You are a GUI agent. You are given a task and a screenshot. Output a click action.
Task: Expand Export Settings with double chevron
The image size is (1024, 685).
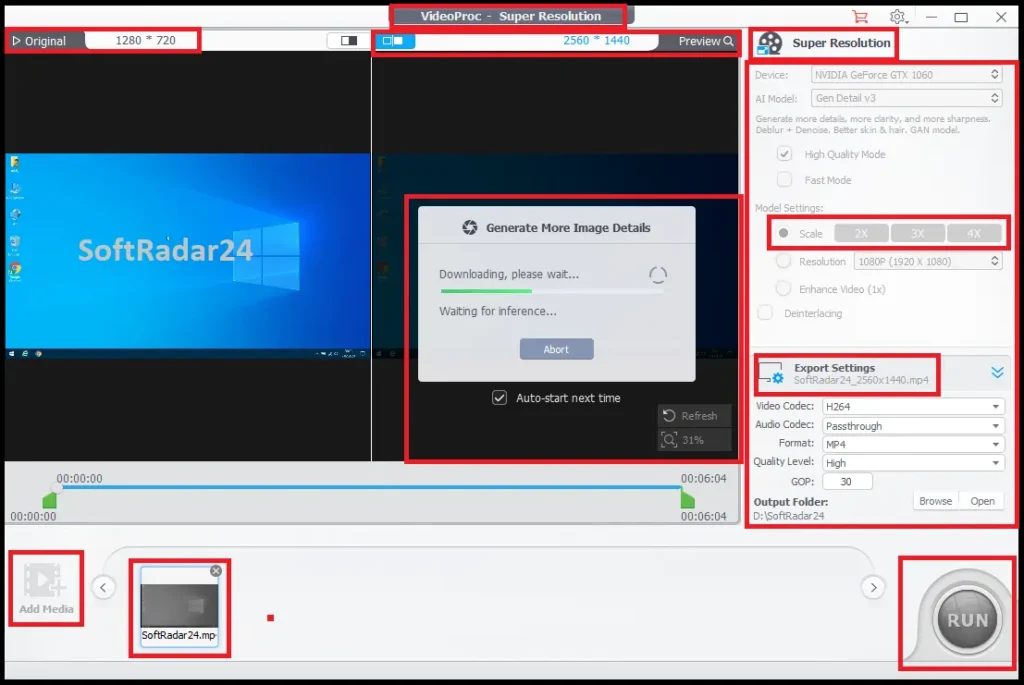(x=997, y=372)
